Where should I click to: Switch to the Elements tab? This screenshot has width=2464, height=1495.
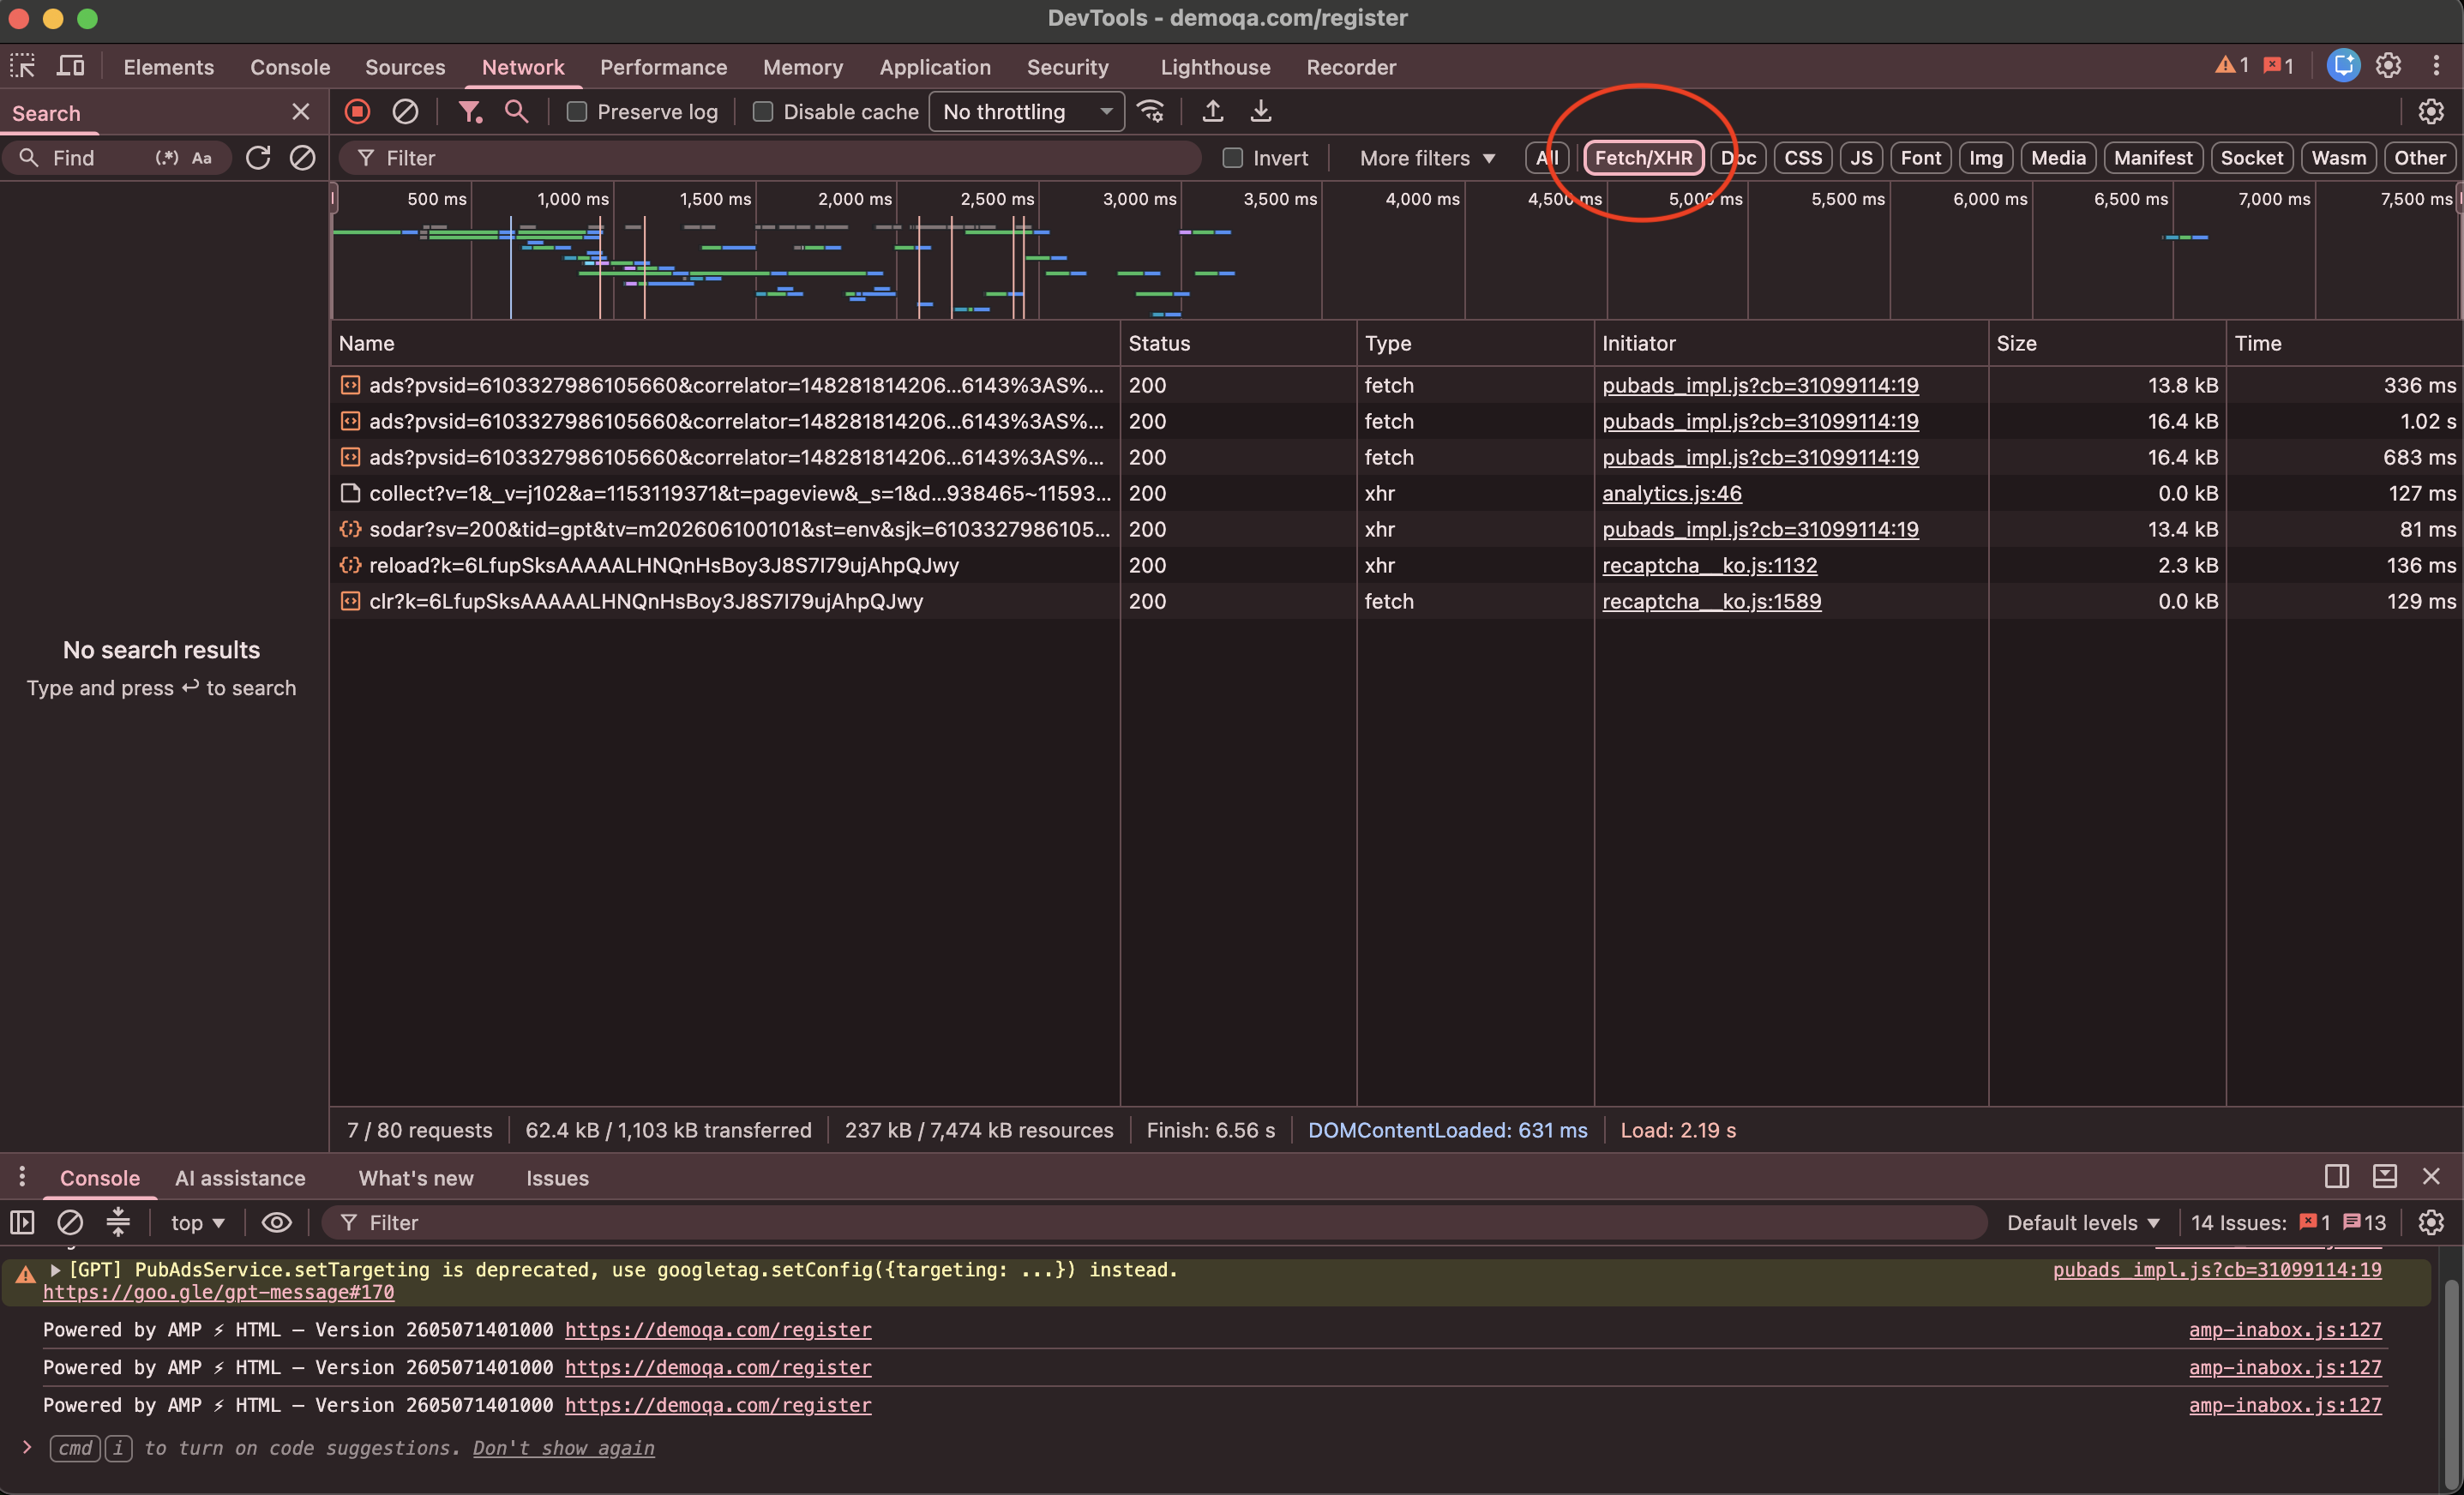pyautogui.click(x=168, y=67)
